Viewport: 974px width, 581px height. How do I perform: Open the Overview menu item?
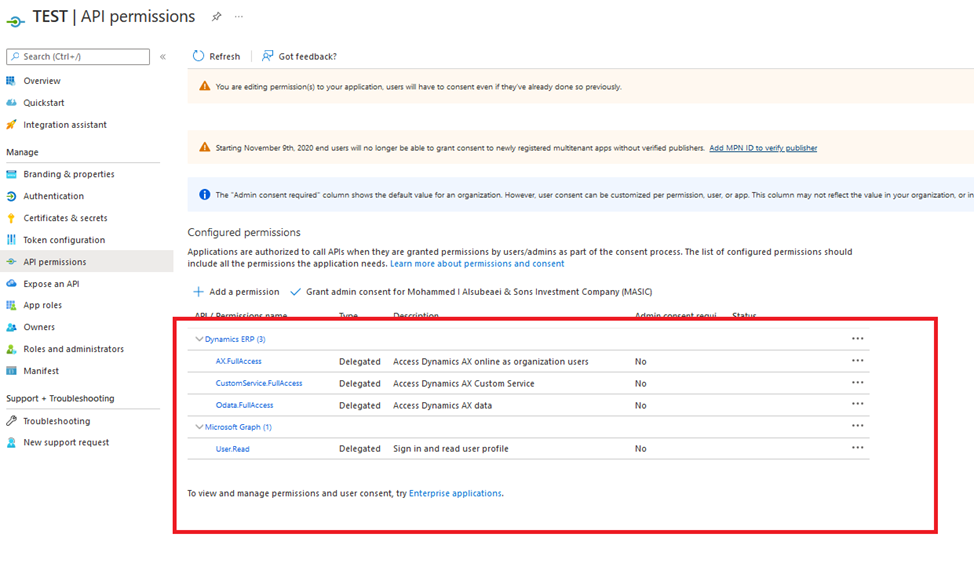pyautogui.click(x=42, y=81)
